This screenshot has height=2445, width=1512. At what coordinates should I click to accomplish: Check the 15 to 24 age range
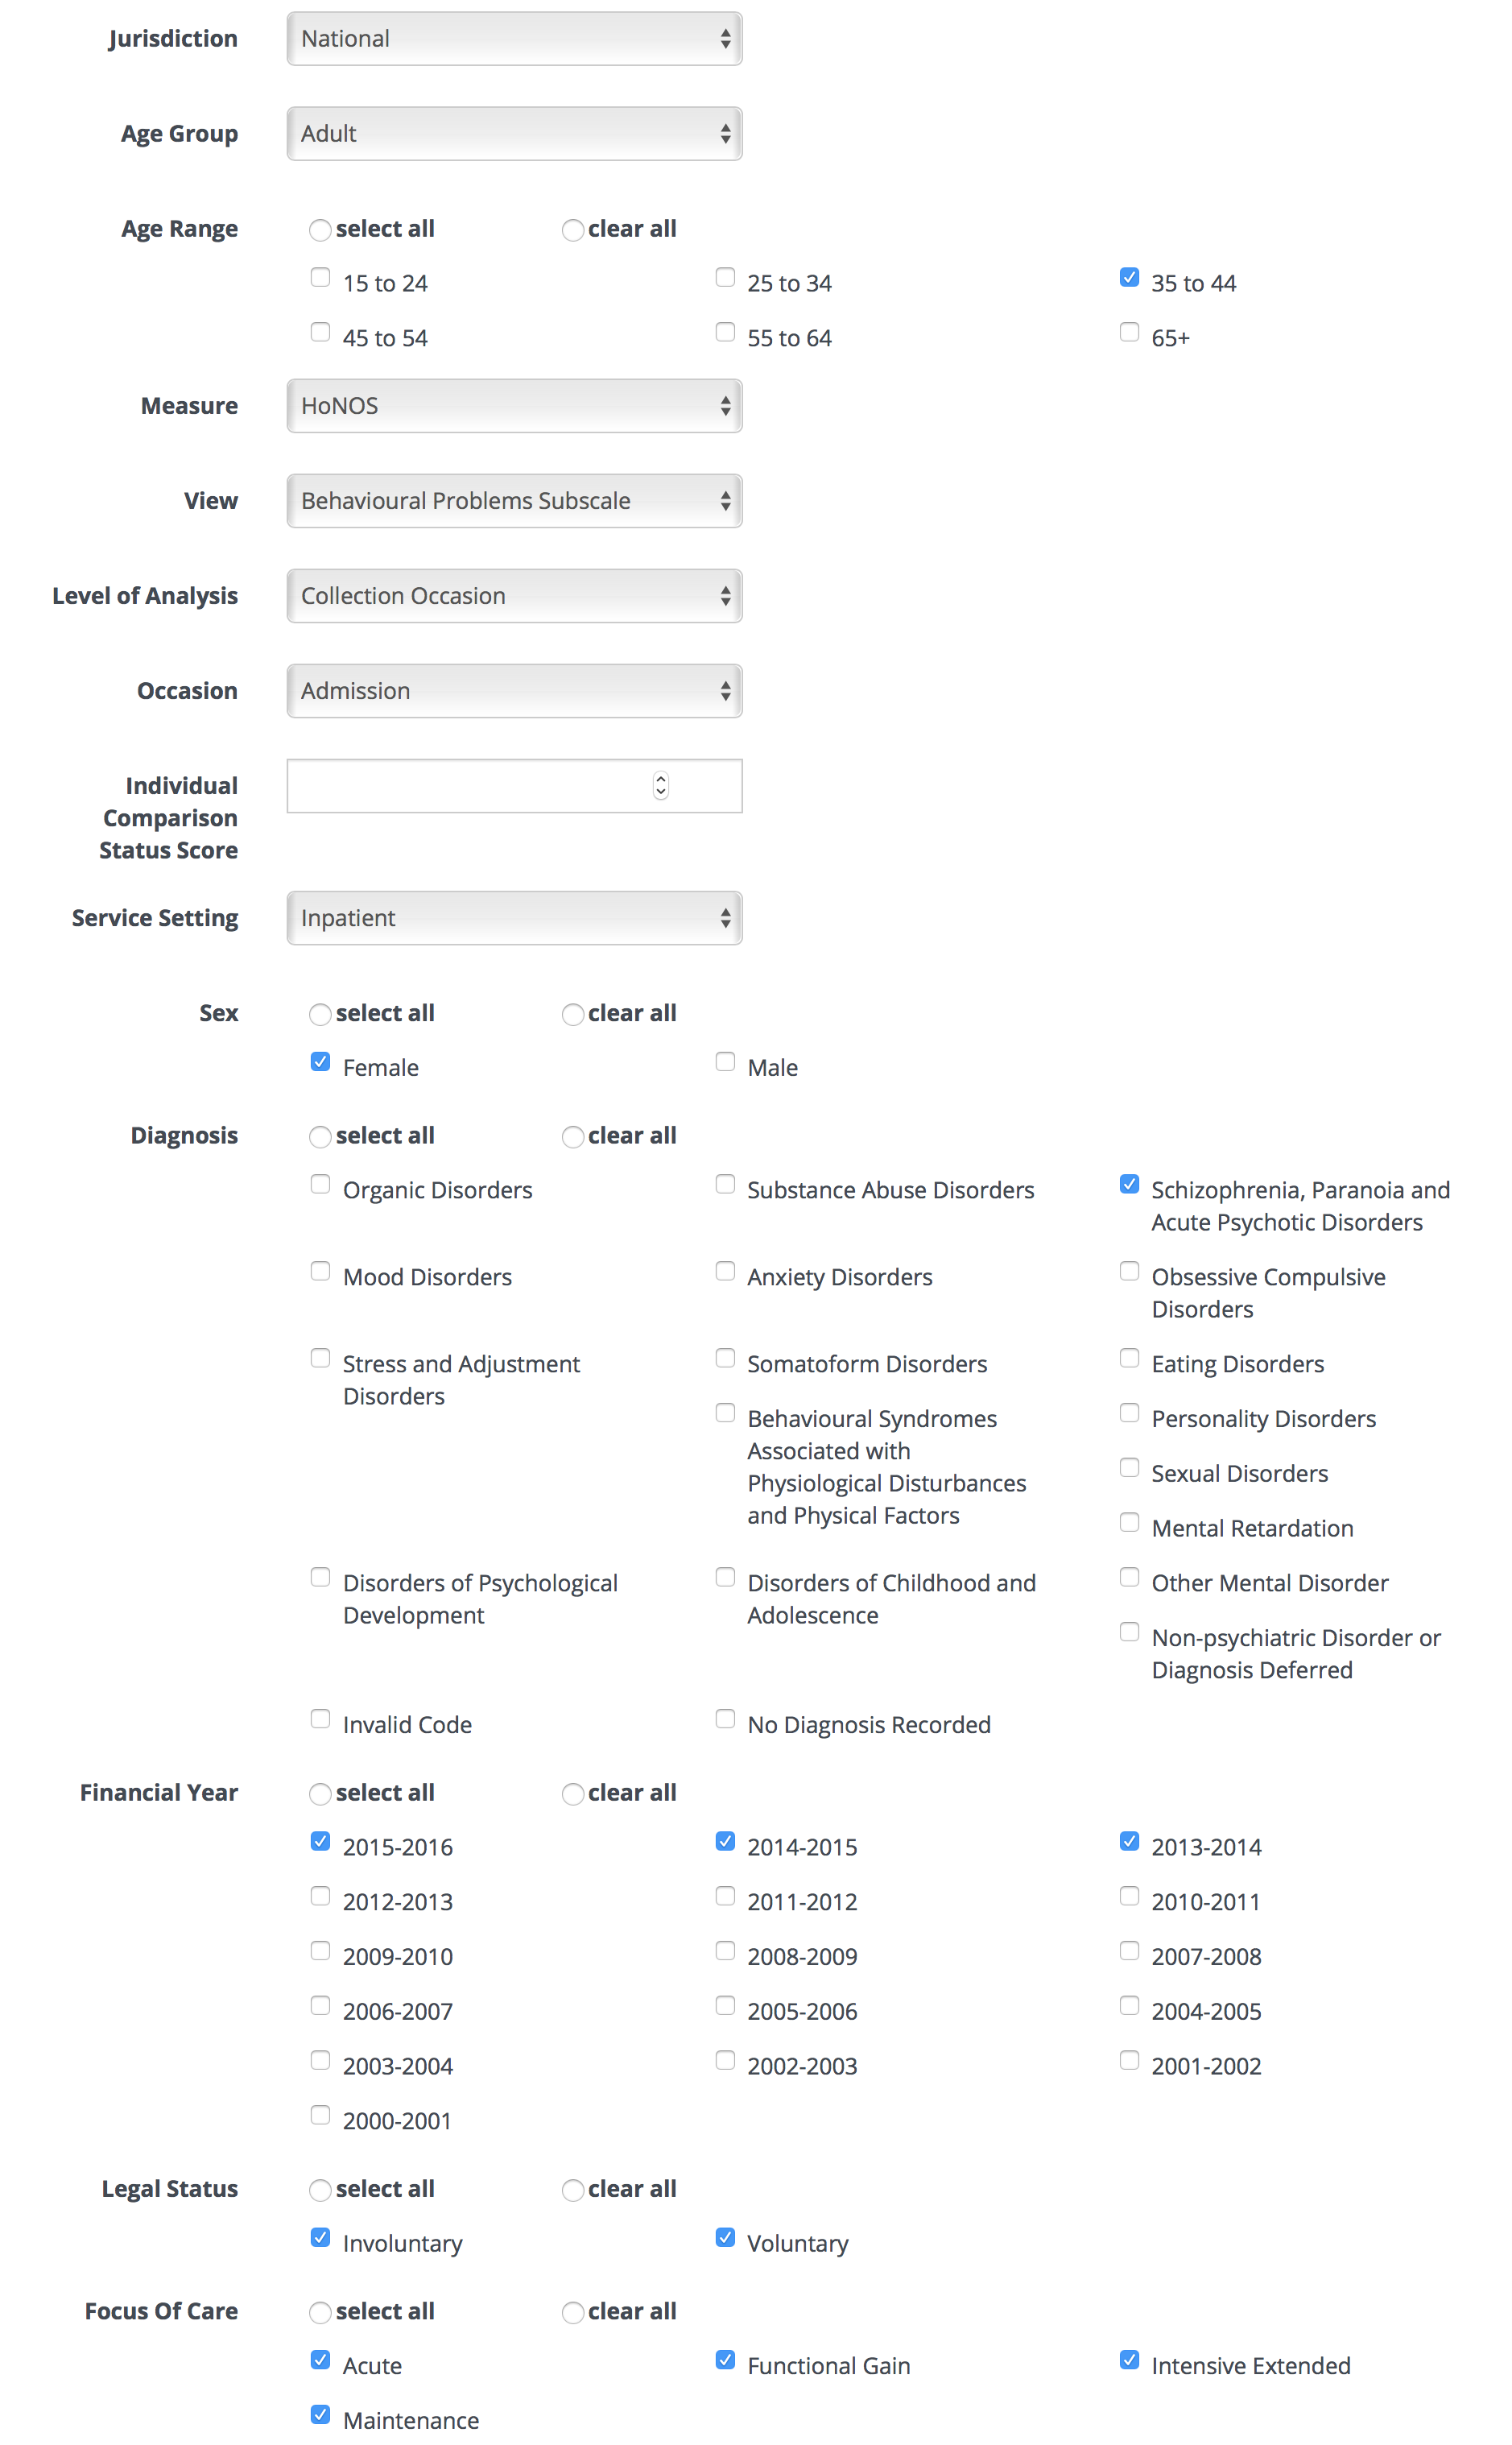320,277
